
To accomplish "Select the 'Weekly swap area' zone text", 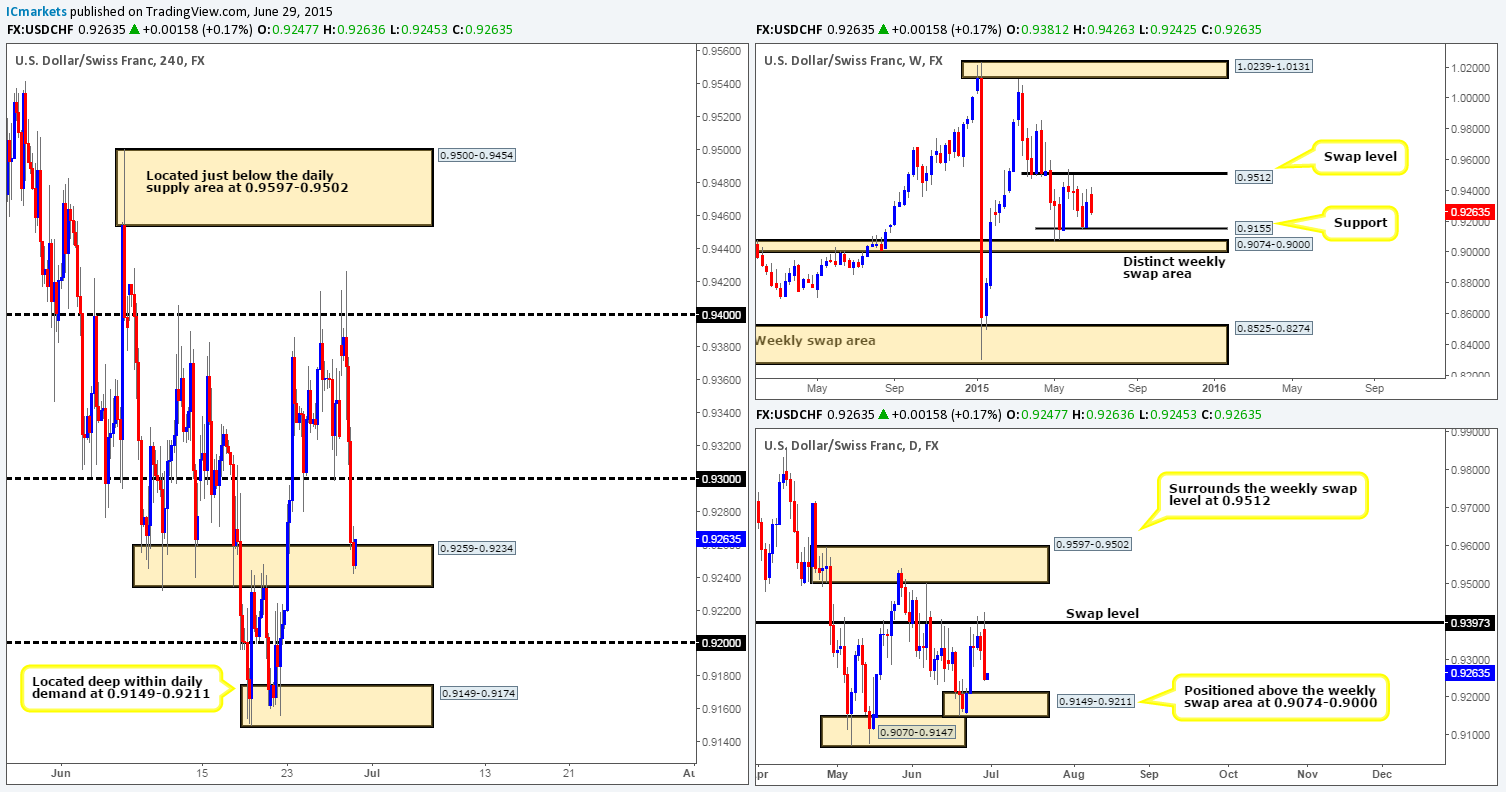I will (815, 341).
